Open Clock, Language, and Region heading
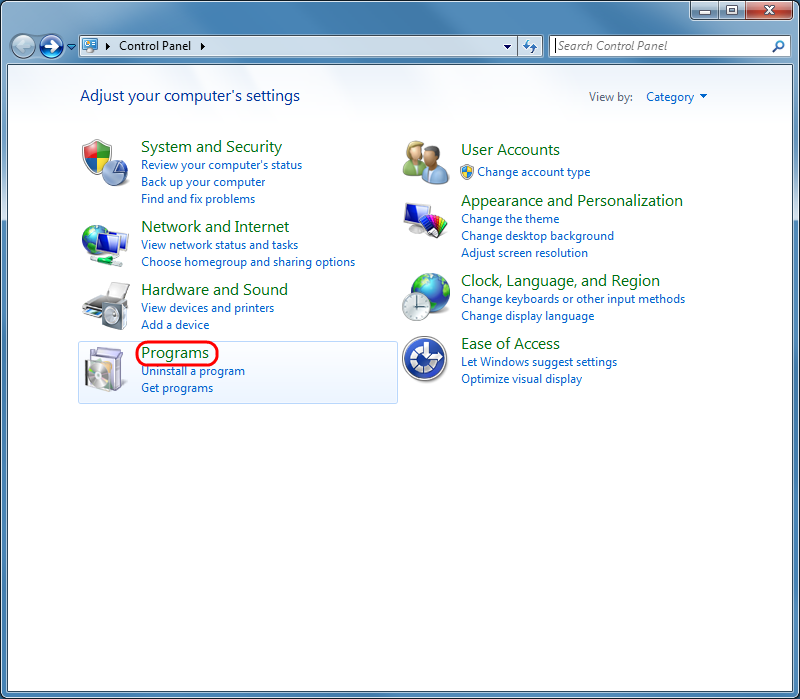Image resolution: width=800 pixels, height=699 pixels. [x=560, y=281]
